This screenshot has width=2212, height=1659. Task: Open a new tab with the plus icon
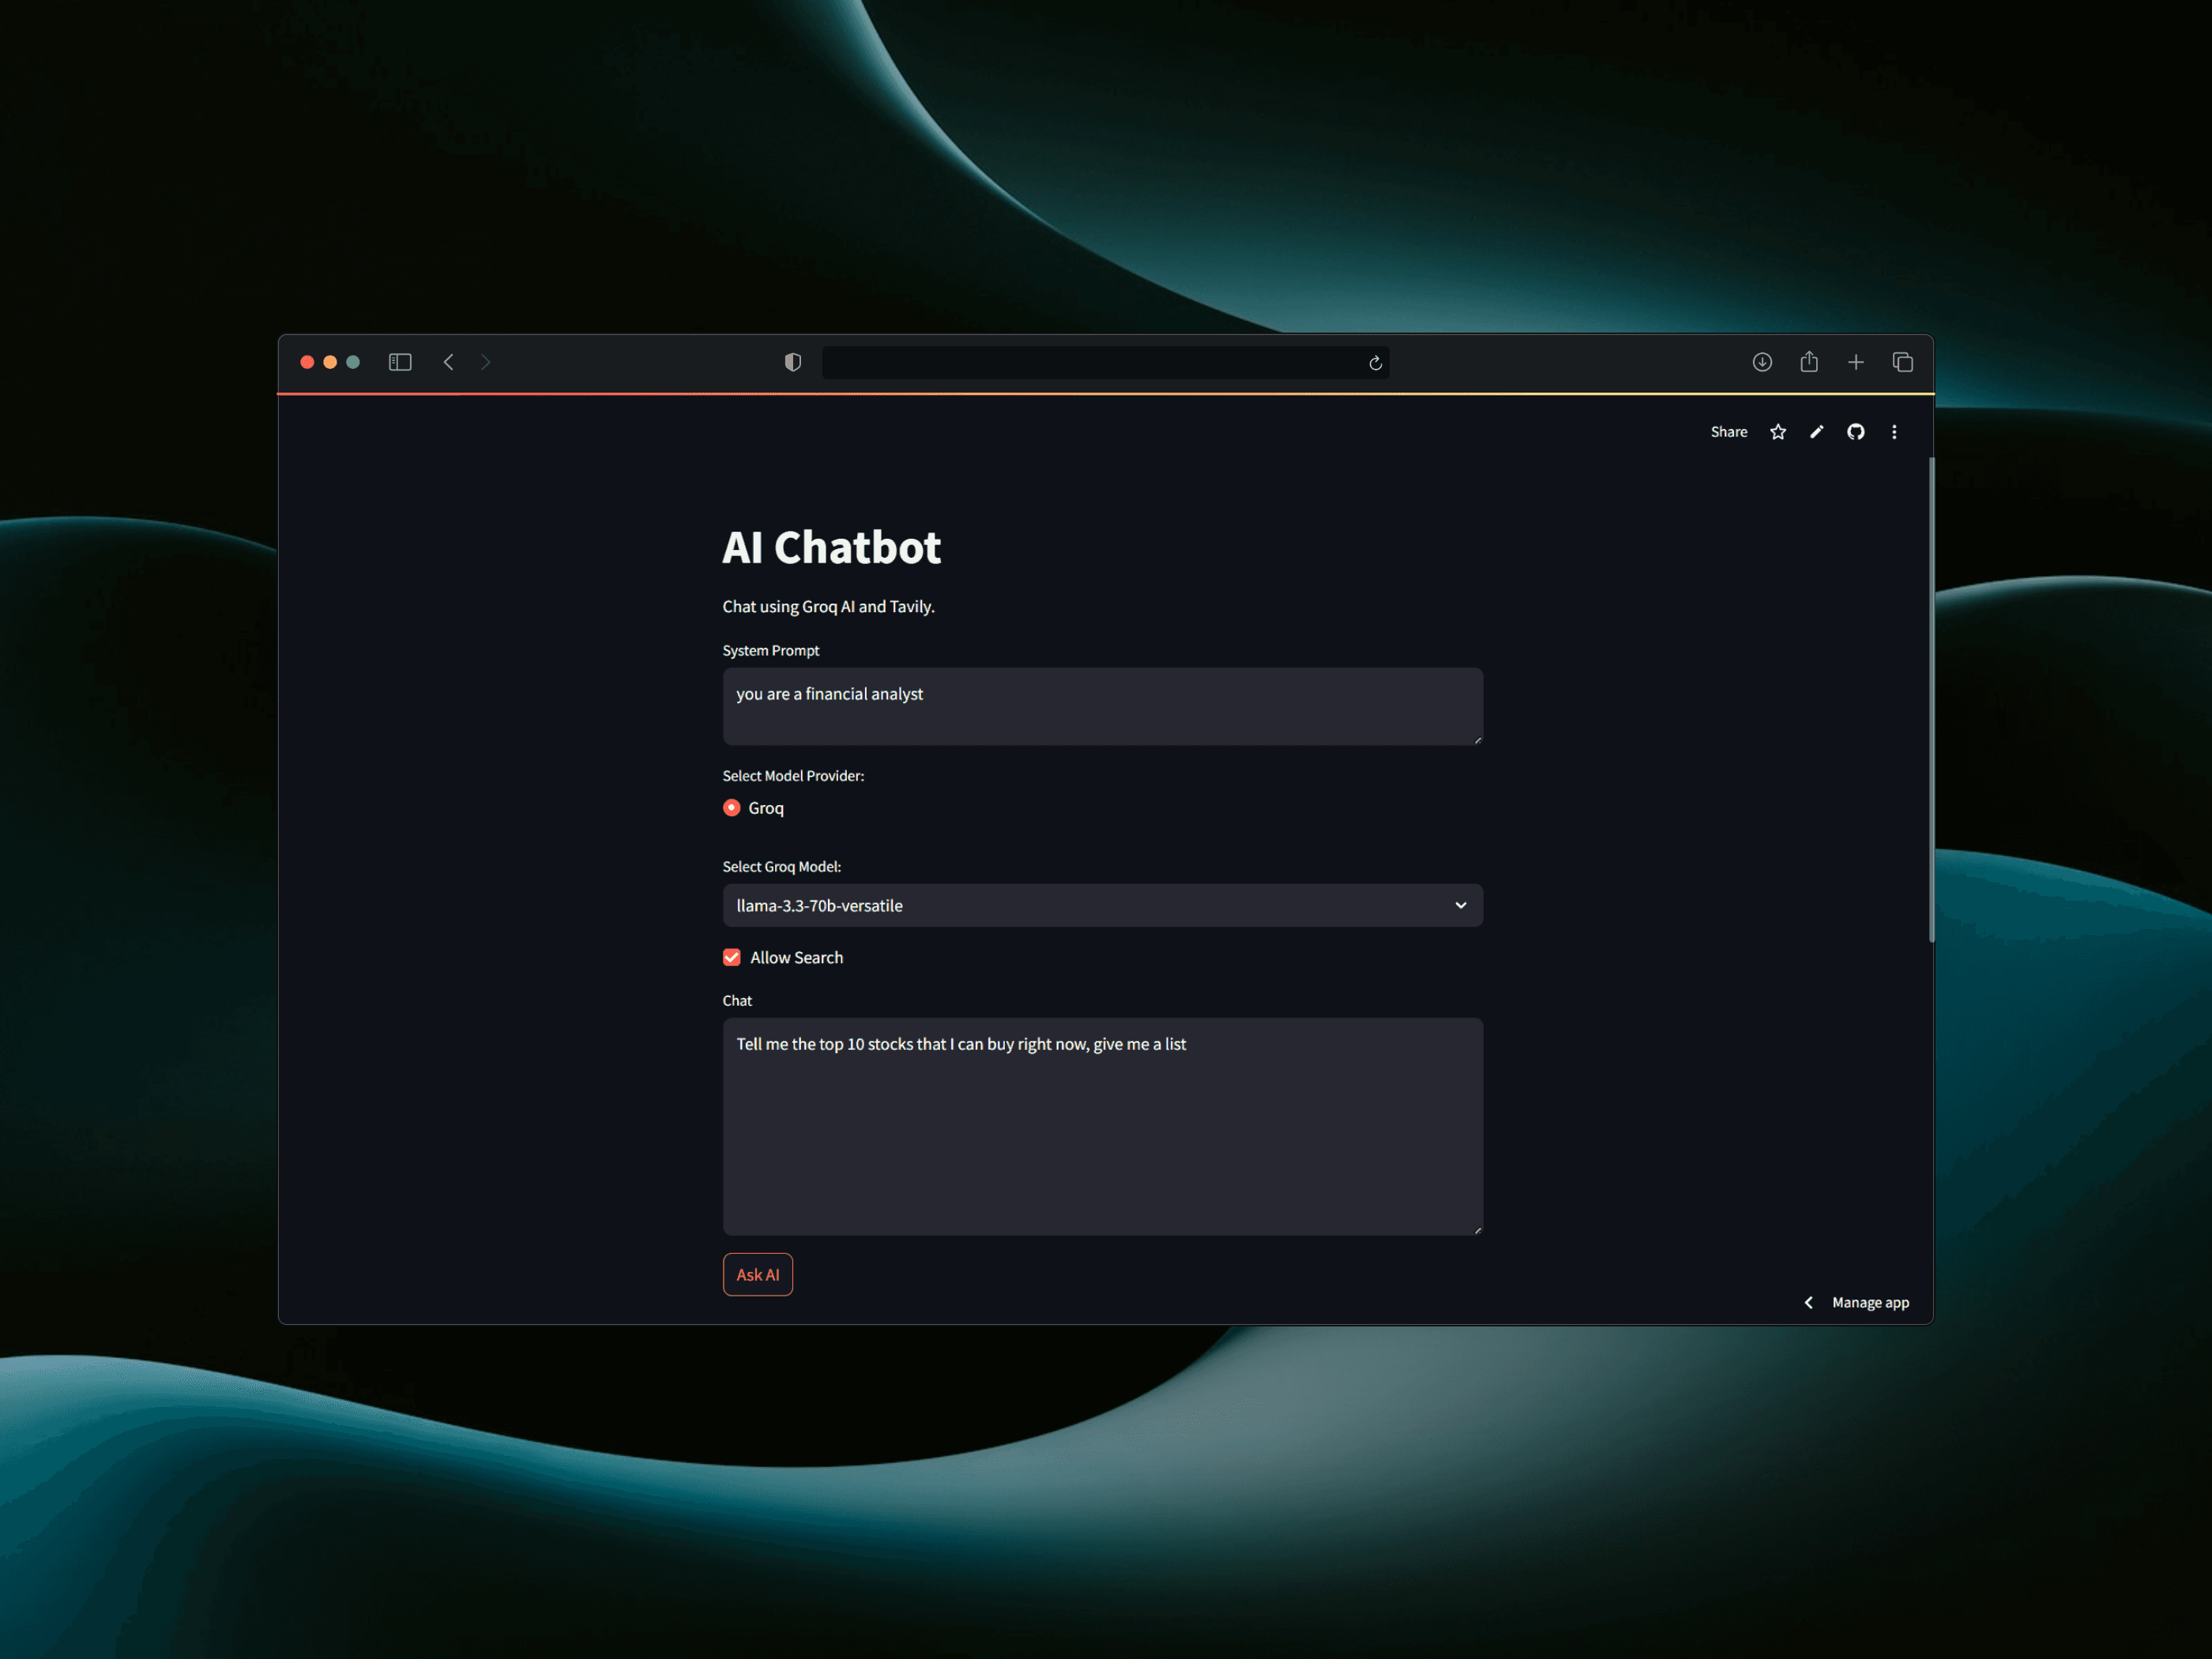pyautogui.click(x=1856, y=362)
